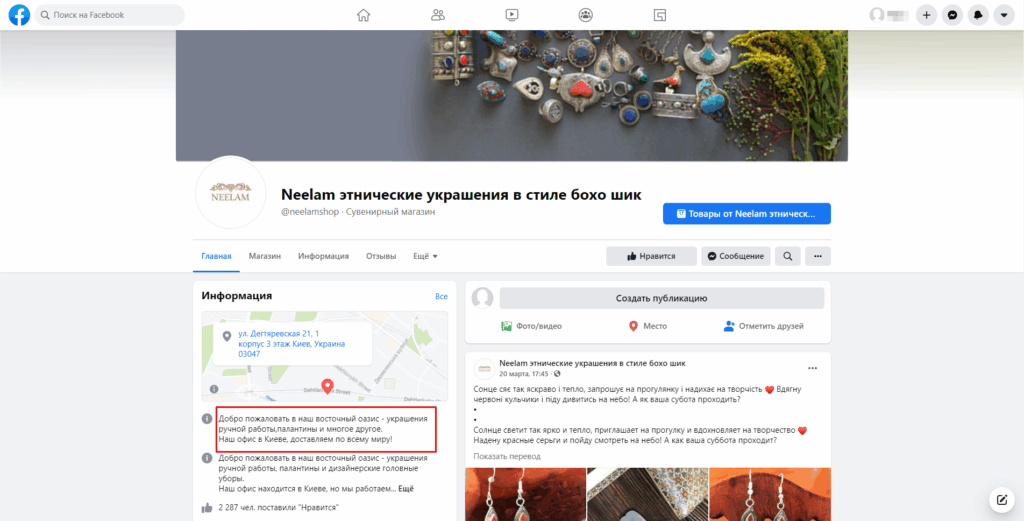Open the Watch video icon

click(x=512, y=15)
